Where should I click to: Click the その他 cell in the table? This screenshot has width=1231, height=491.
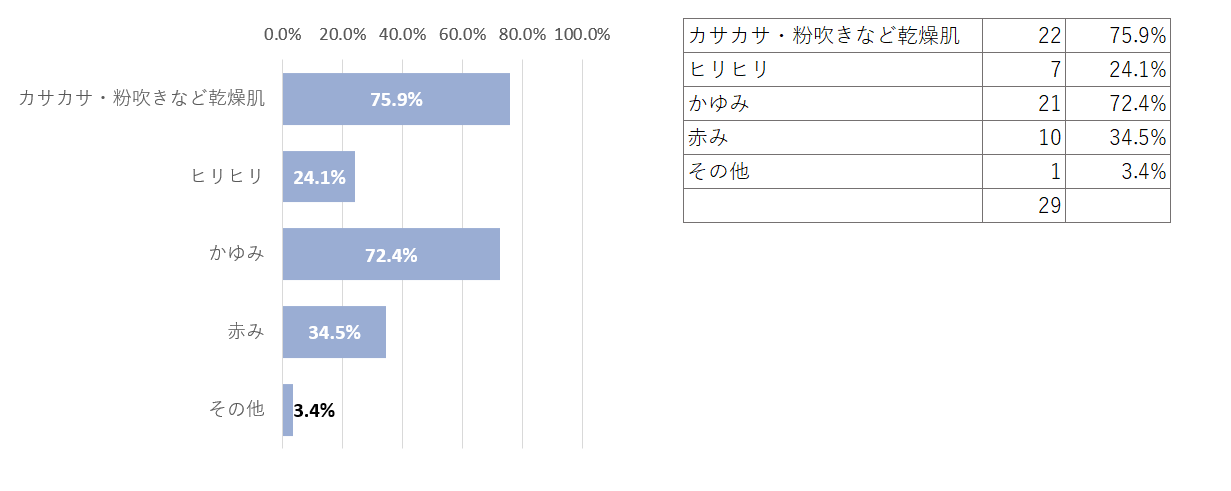832,172
